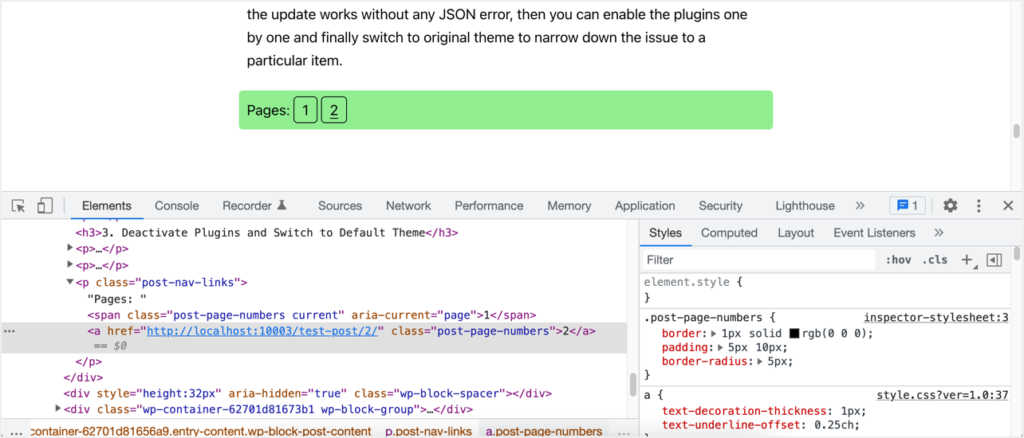Open the Computed styles tab

point(729,233)
